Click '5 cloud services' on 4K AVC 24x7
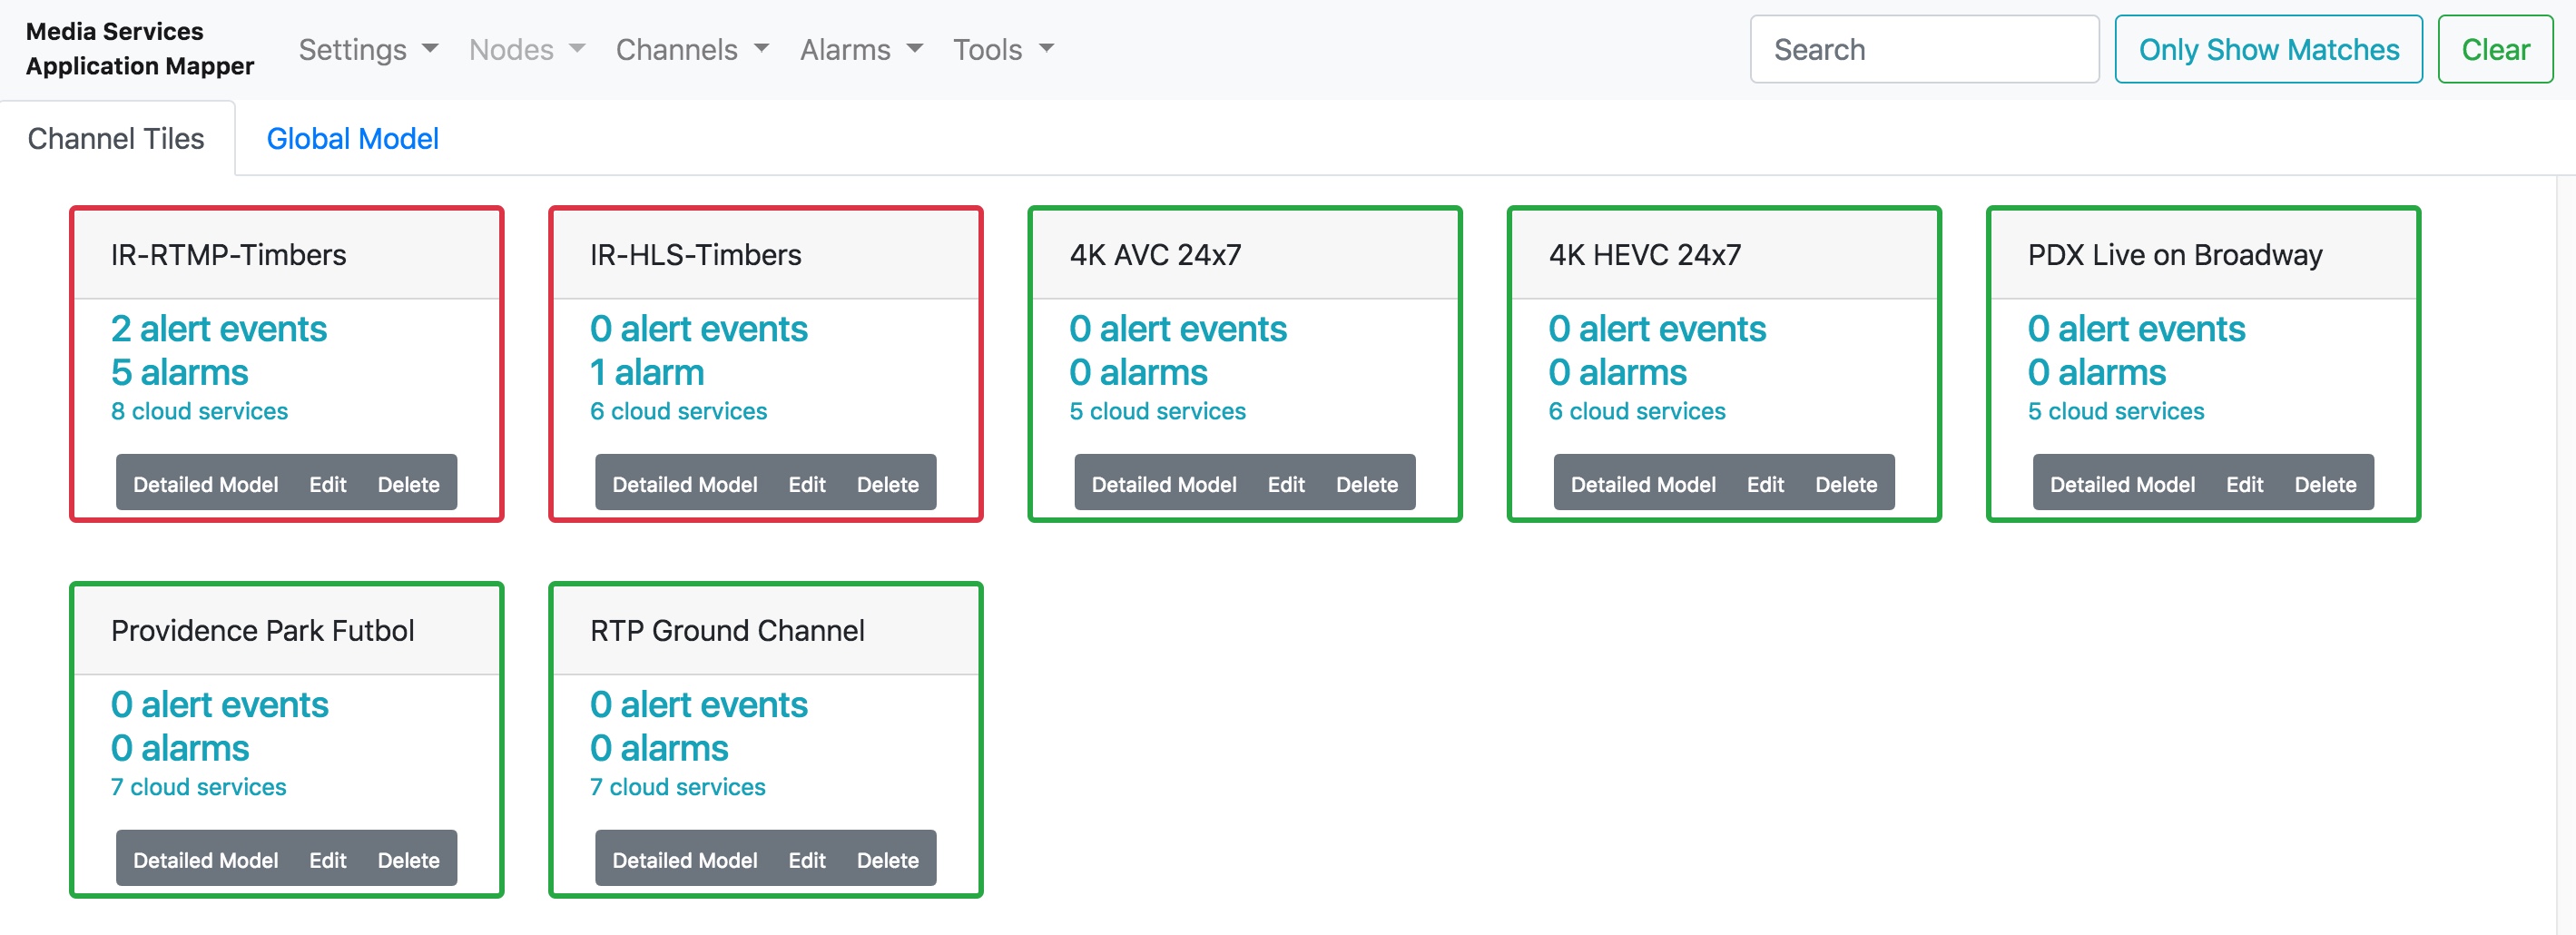This screenshot has width=2576, height=935. (x=1157, y=411)
